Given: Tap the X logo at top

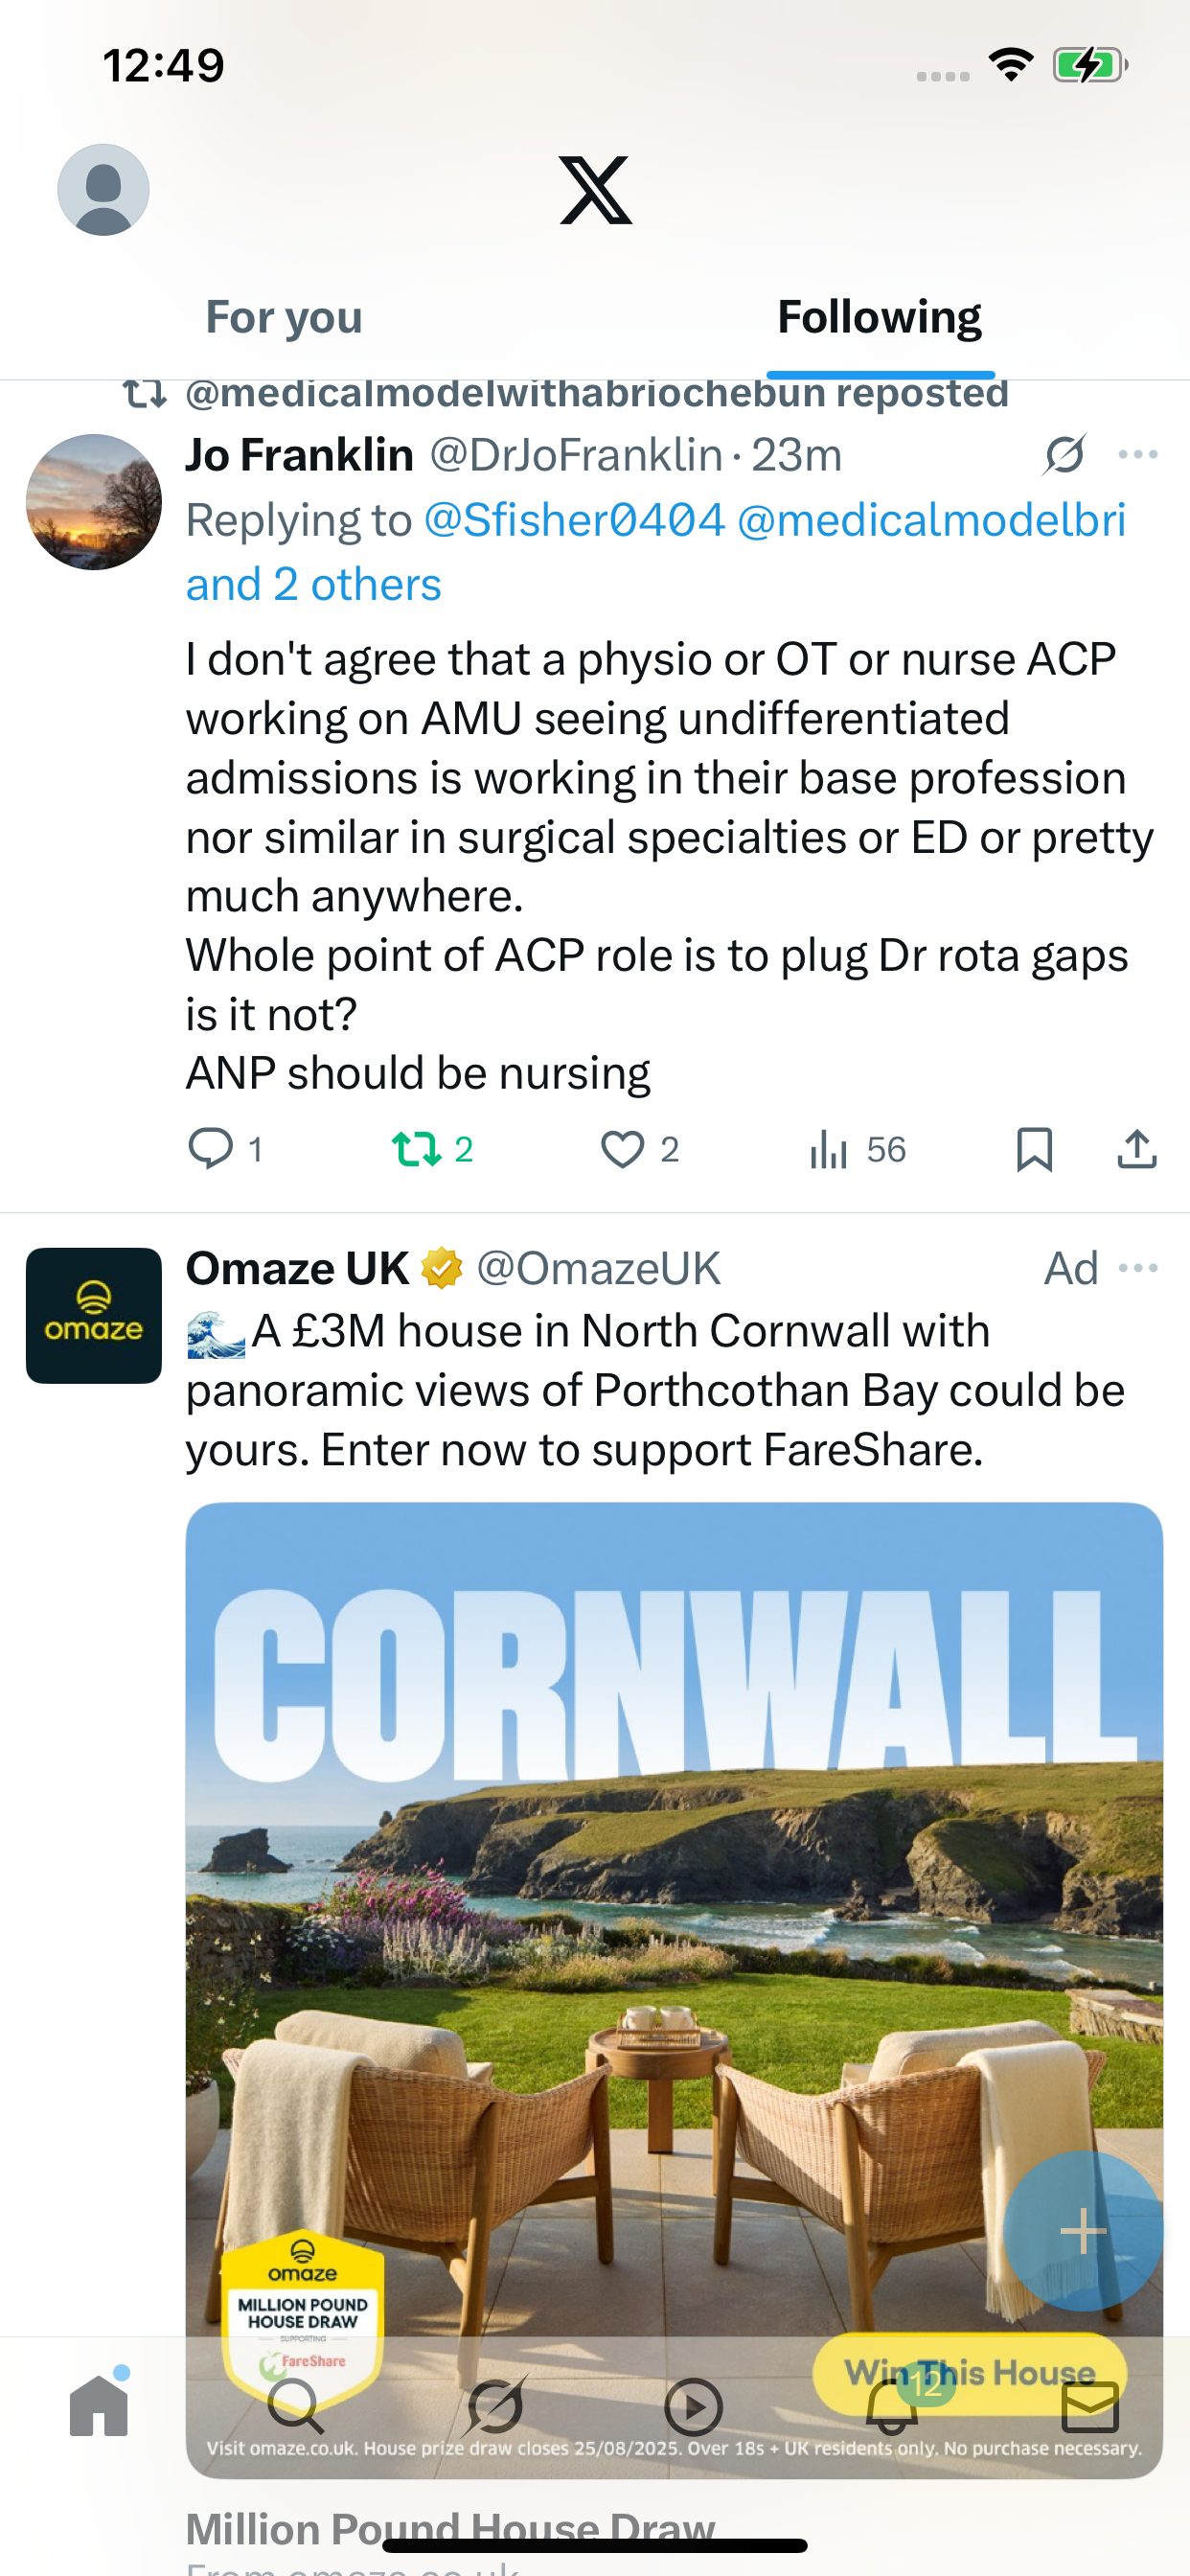Looking at the screenshot, I should pyautogui.click(x=595, y=190).
